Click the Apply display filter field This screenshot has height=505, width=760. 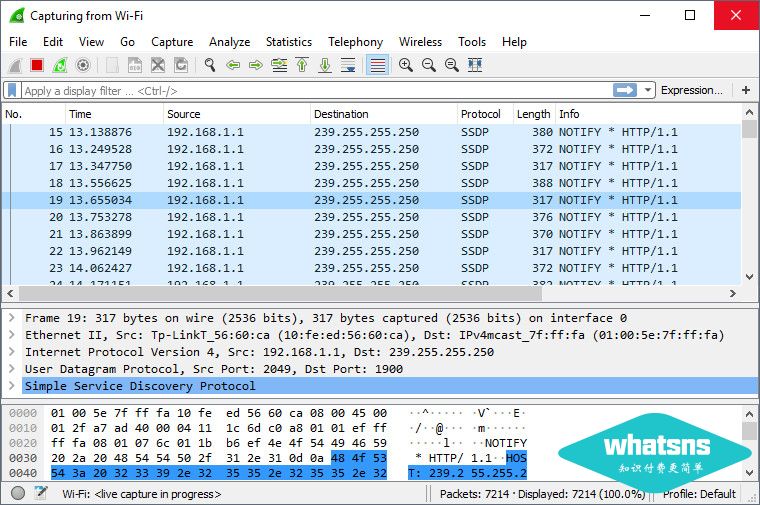point(310,90)
